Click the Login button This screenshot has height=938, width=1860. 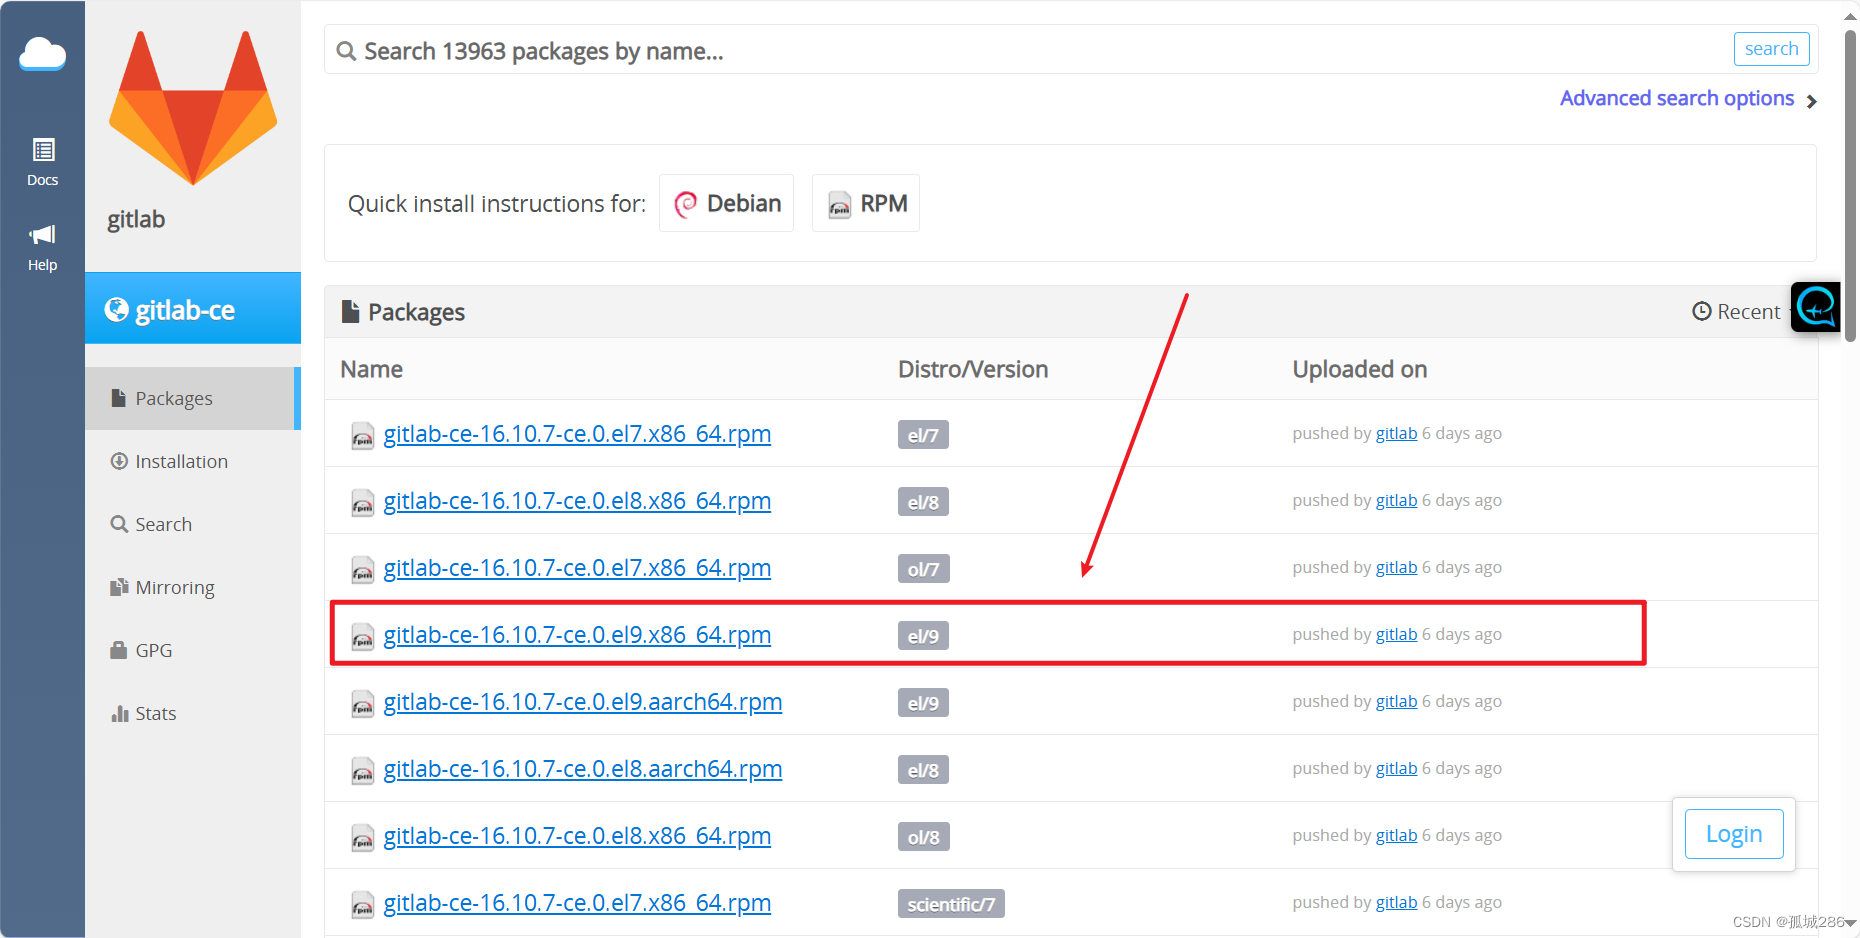pyautogui.click(x=1734, y=834)
